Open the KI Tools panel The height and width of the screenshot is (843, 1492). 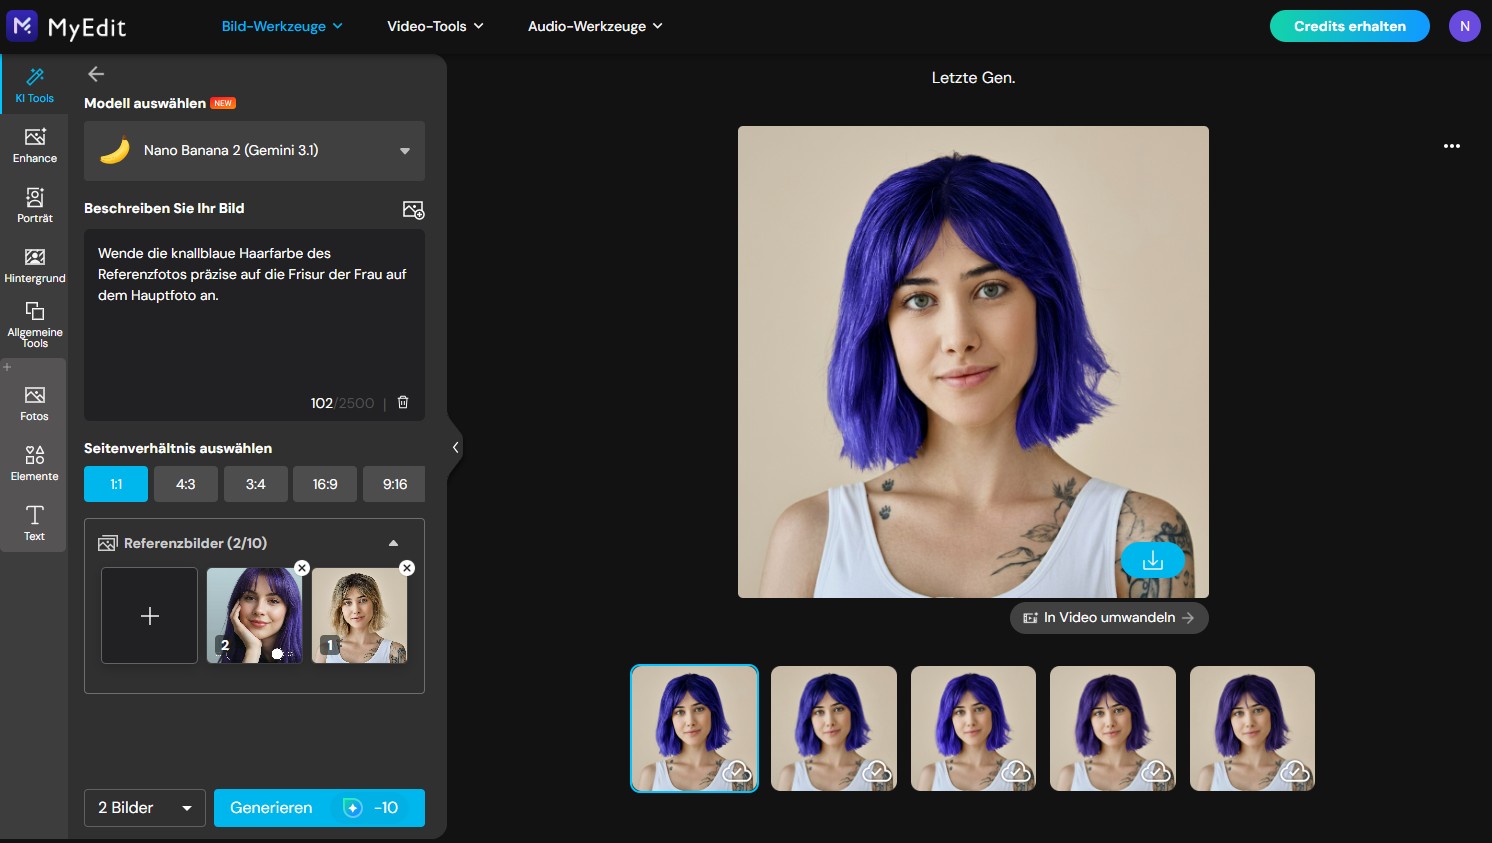pos(34,85)
